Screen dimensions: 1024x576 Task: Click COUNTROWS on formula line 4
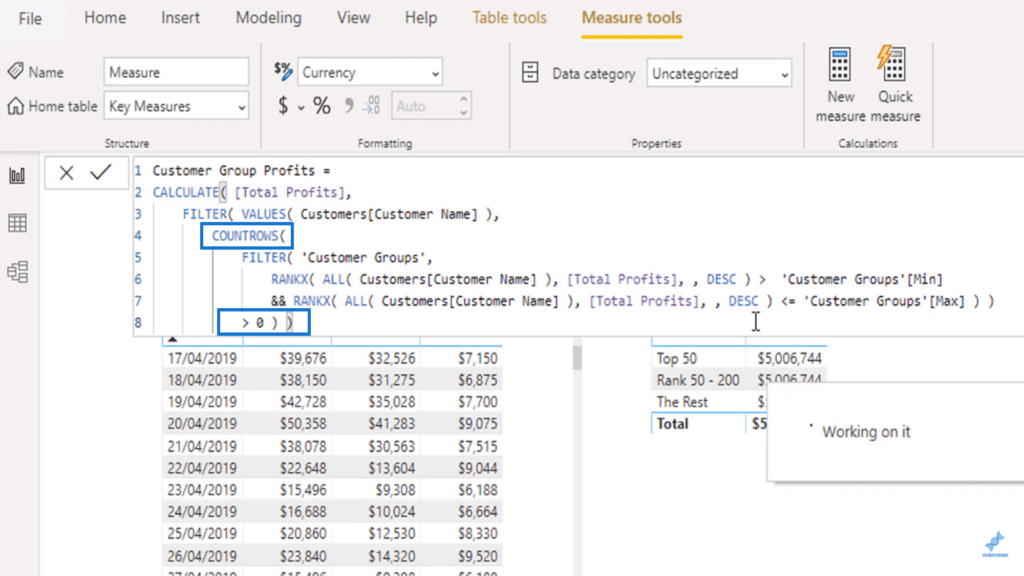pyautogui.click(x=245, y=236)
